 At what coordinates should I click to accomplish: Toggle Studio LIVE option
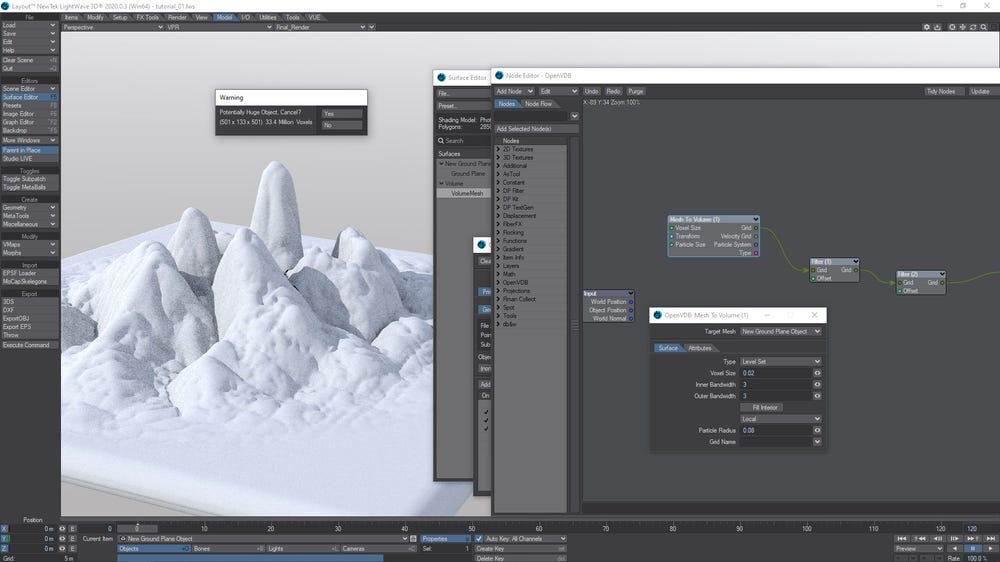click(29, 159)
